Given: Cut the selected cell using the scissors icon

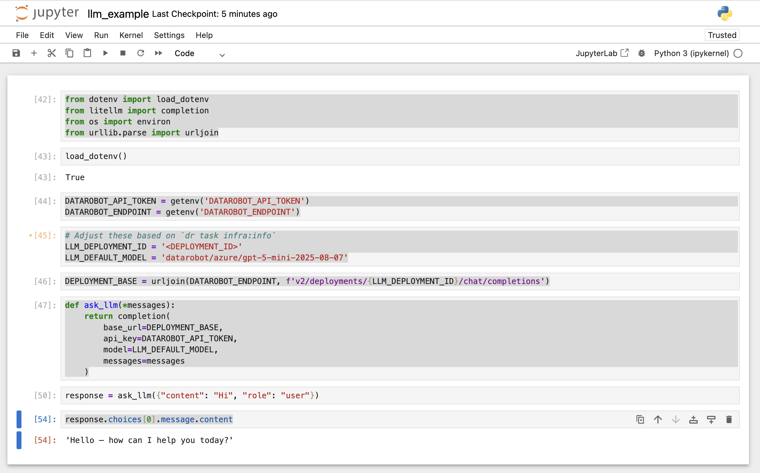Looking at the screenshot, I should point(51,53).
